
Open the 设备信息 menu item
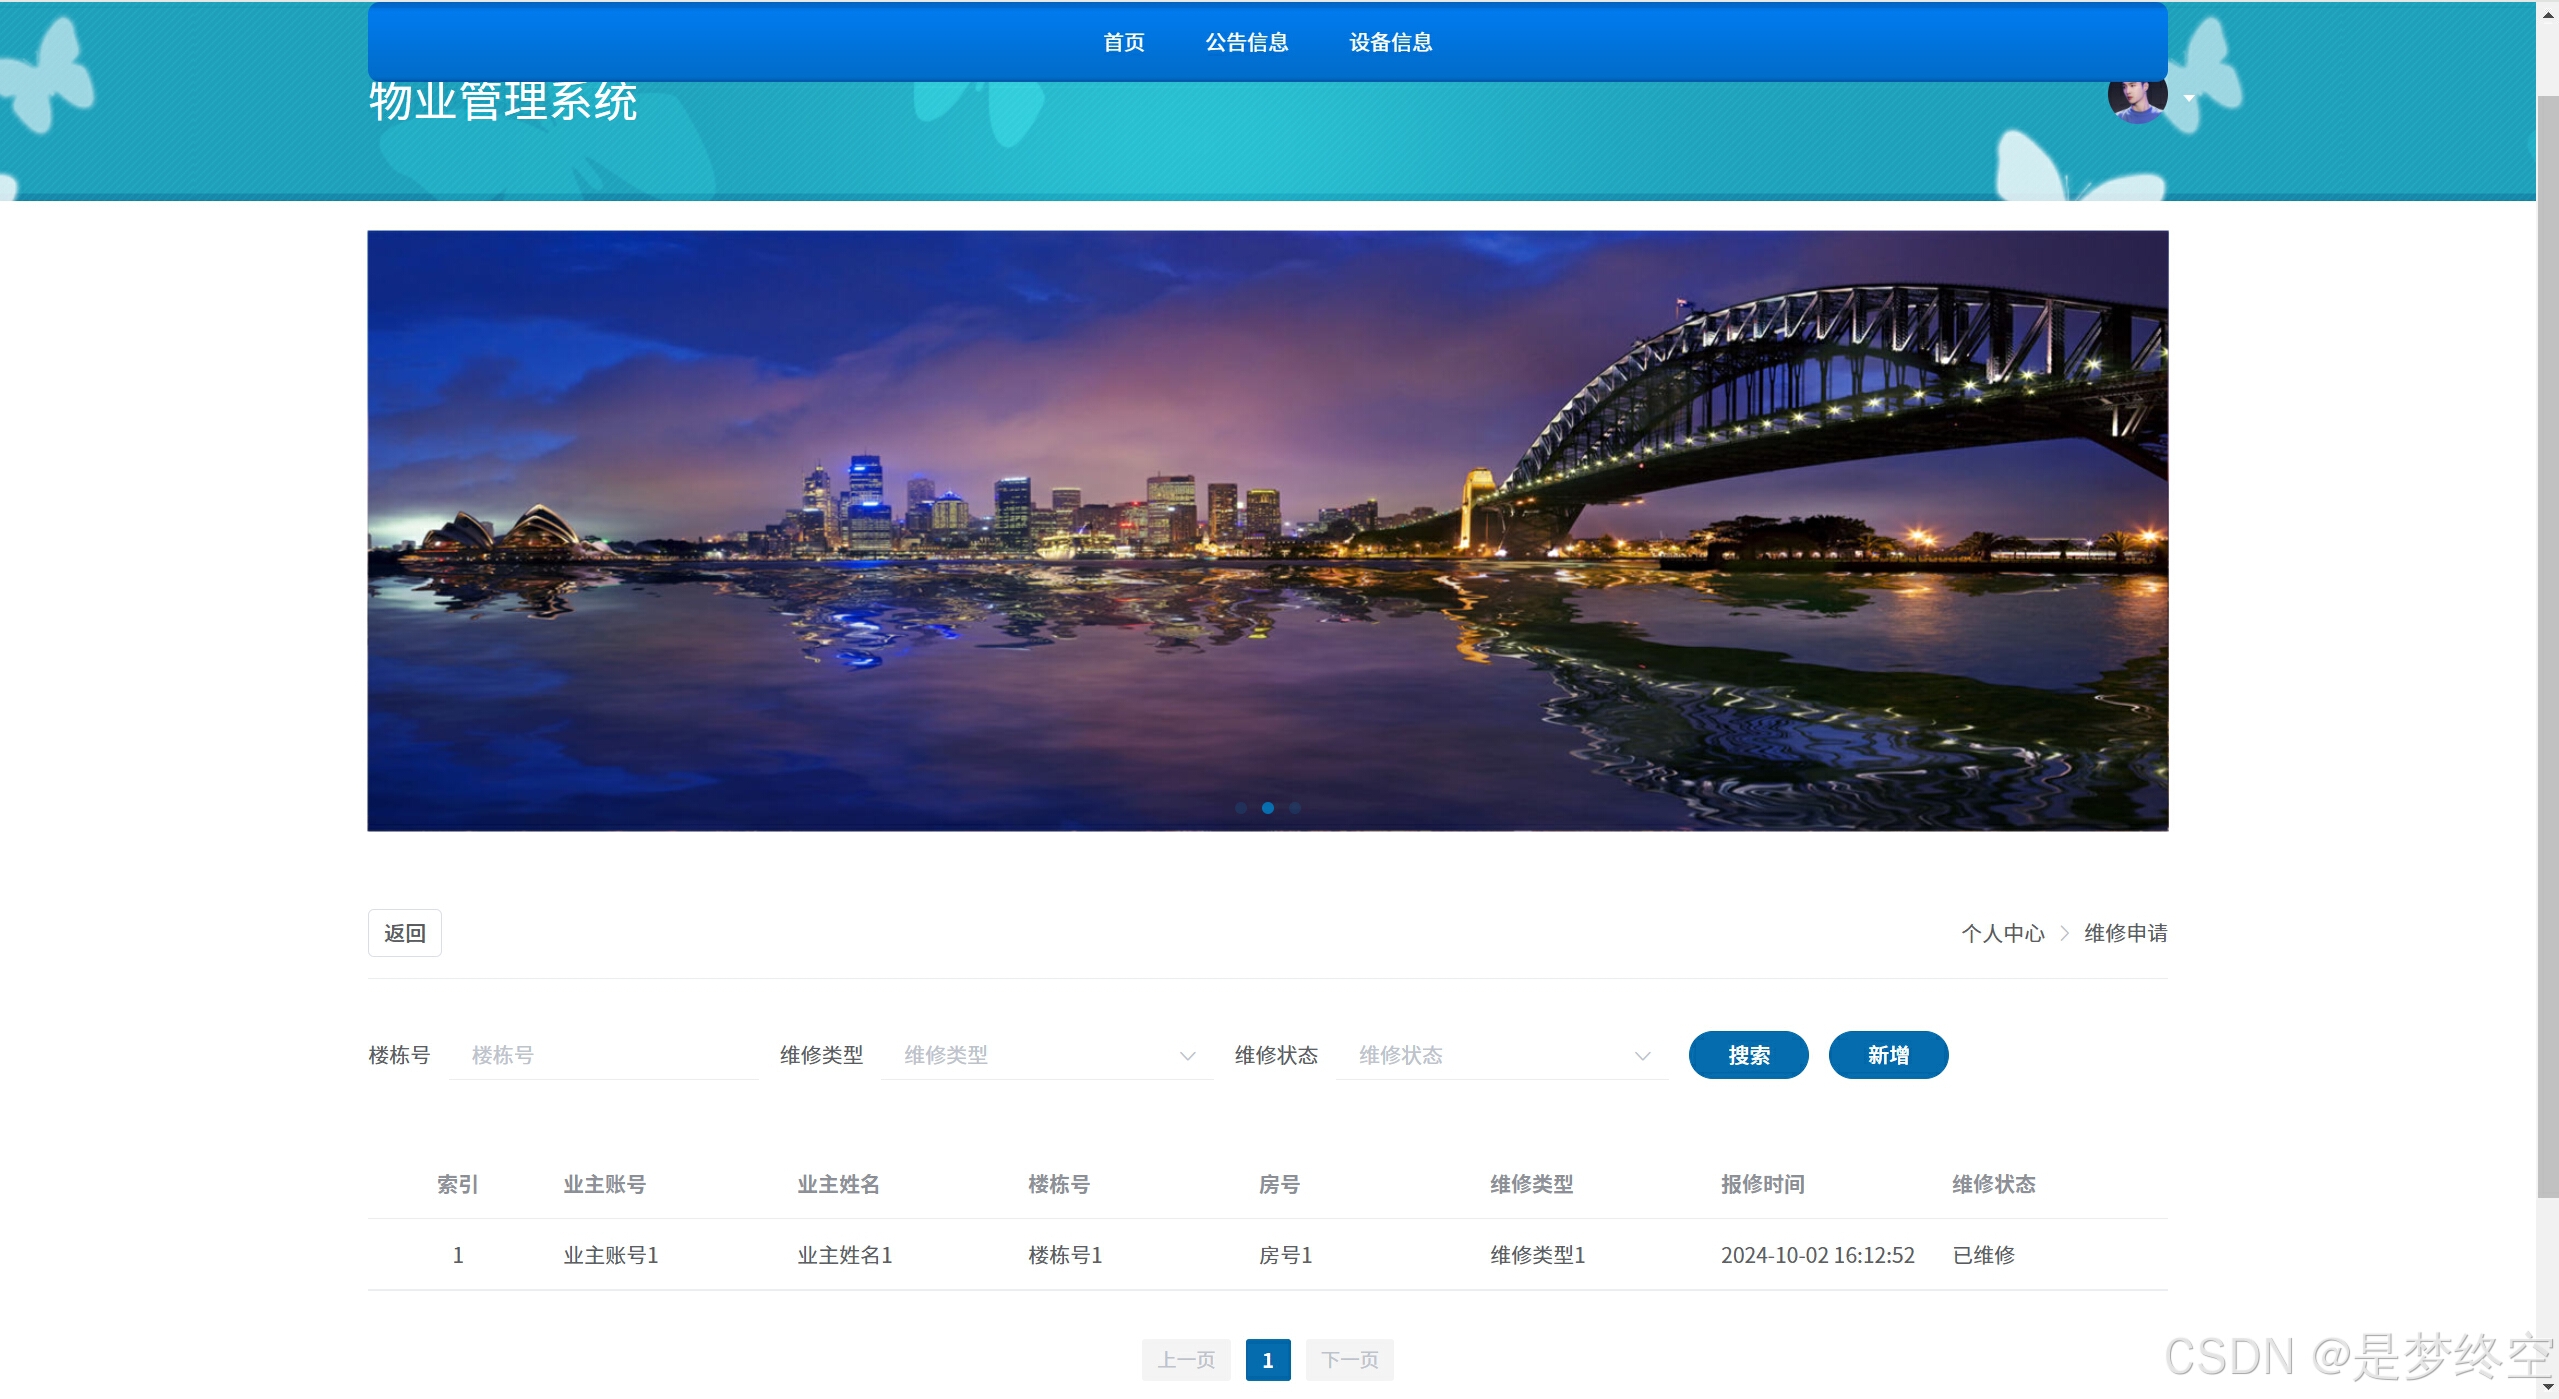click(x=1390, y=42)
